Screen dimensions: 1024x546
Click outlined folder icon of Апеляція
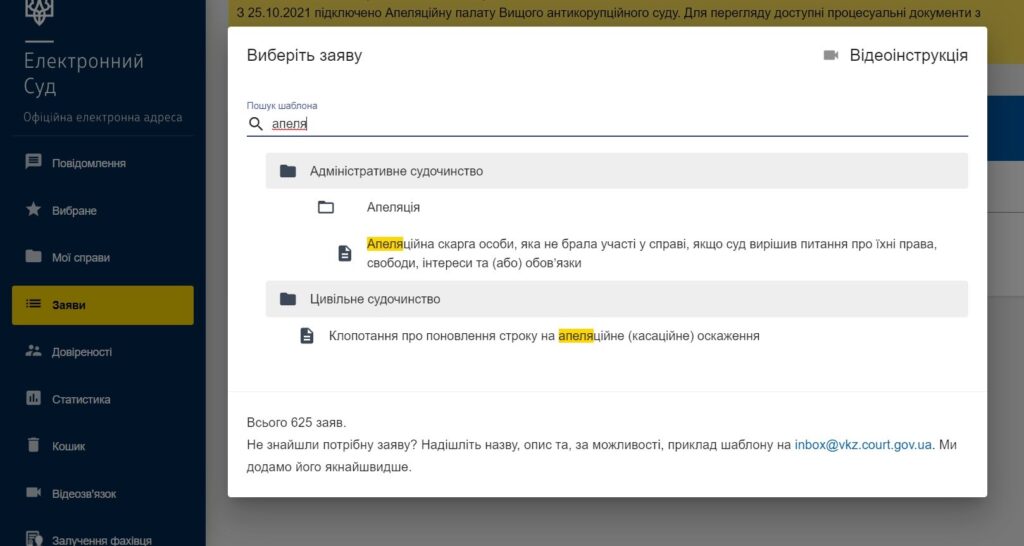click(326, 208)
